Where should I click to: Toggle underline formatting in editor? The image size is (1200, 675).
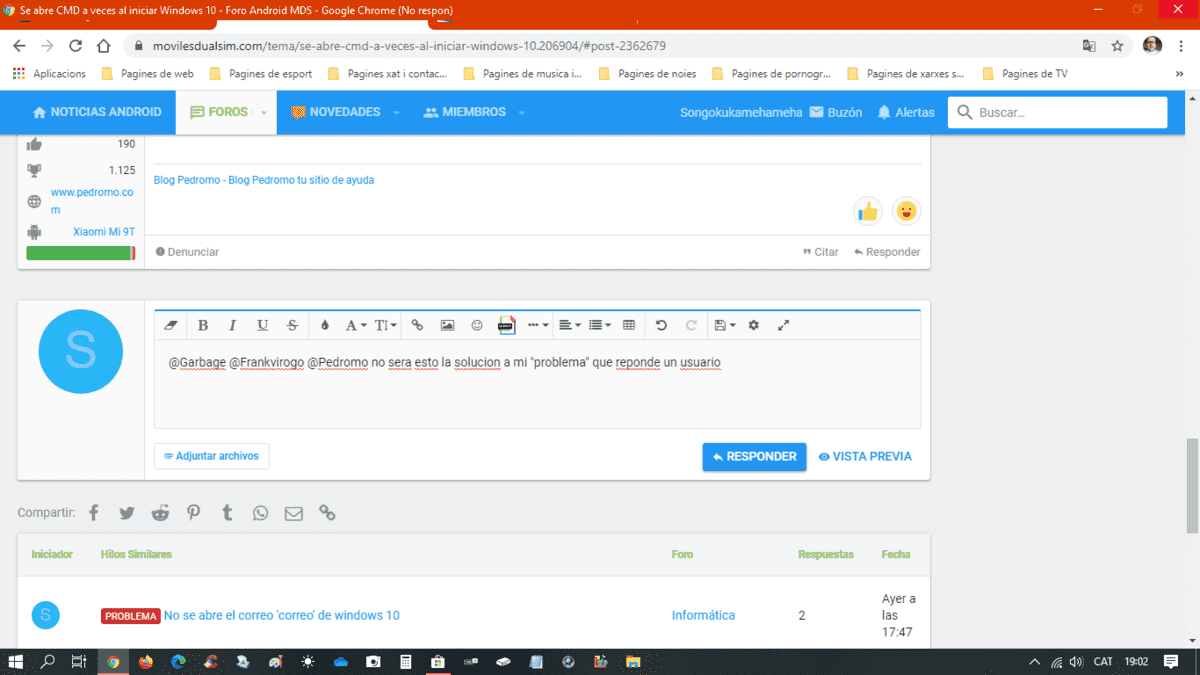coord(262,325)
